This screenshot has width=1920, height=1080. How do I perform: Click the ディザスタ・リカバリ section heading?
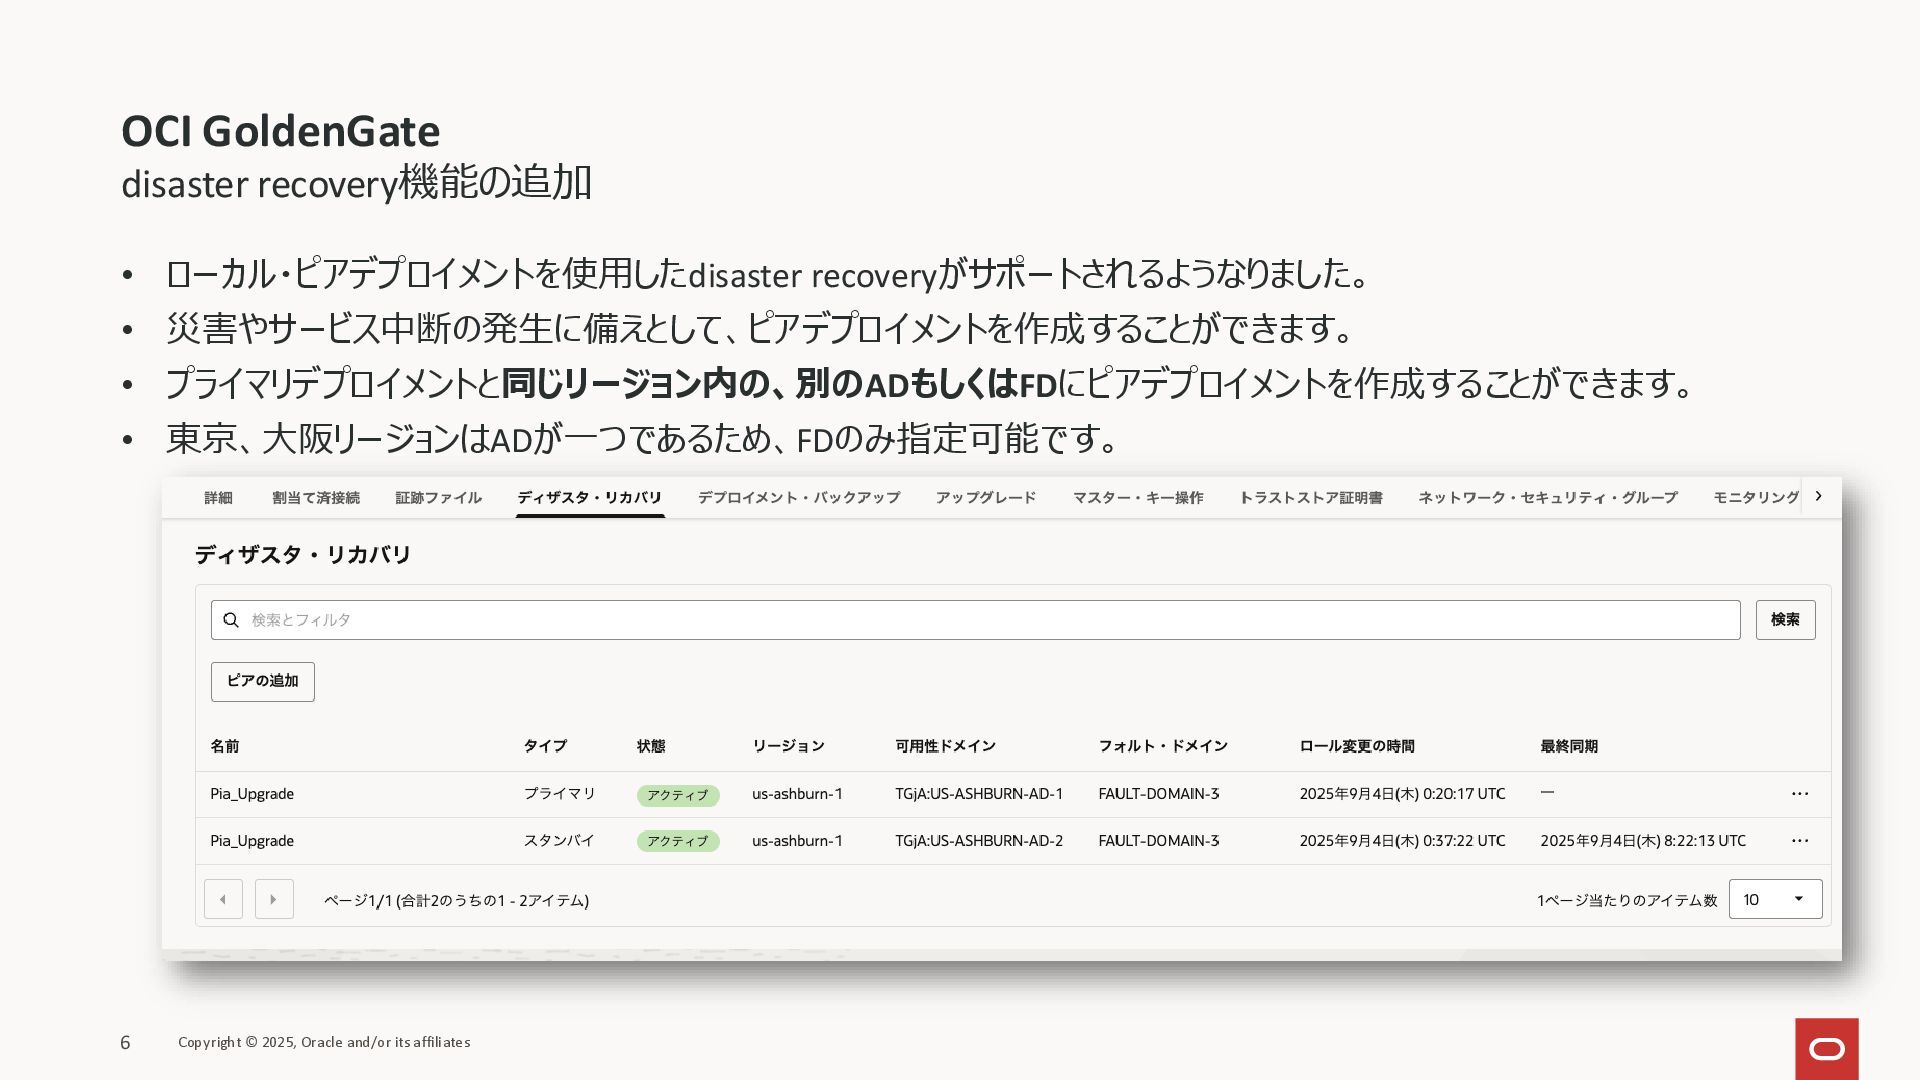click(x=303, y=555)
